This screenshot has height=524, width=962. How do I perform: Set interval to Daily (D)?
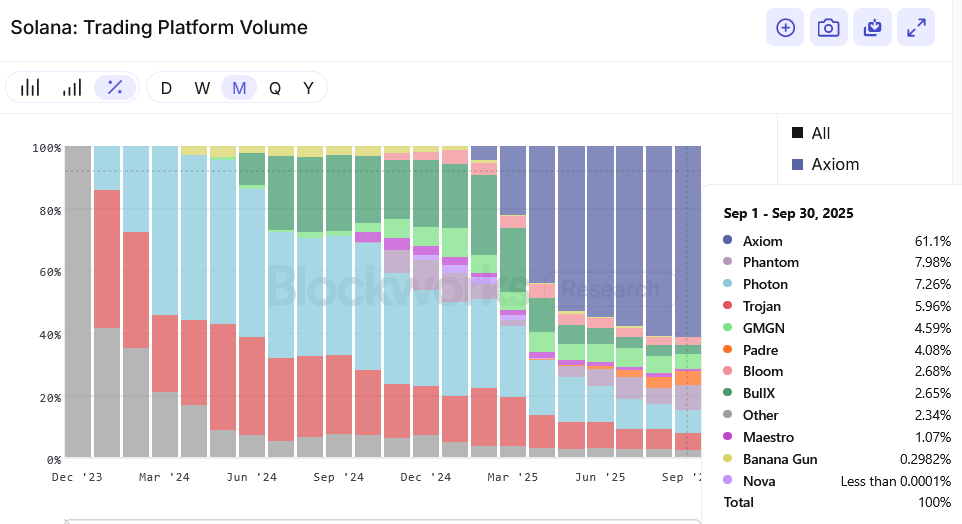[166, 88]
